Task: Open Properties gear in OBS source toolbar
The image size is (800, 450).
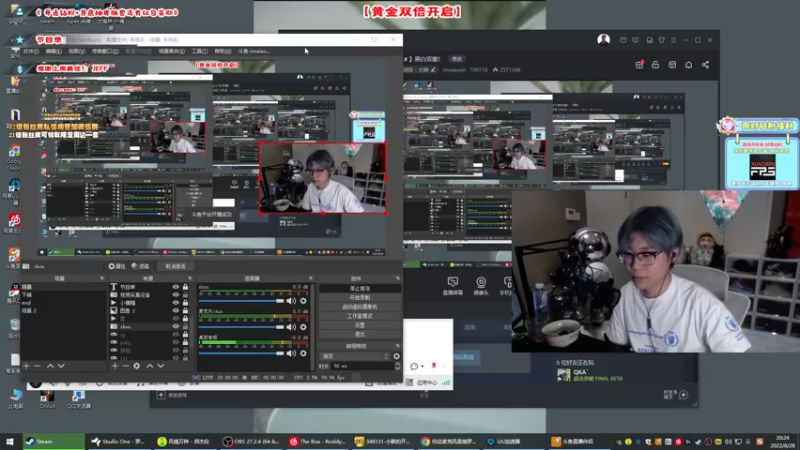Action: pos(117,266)
